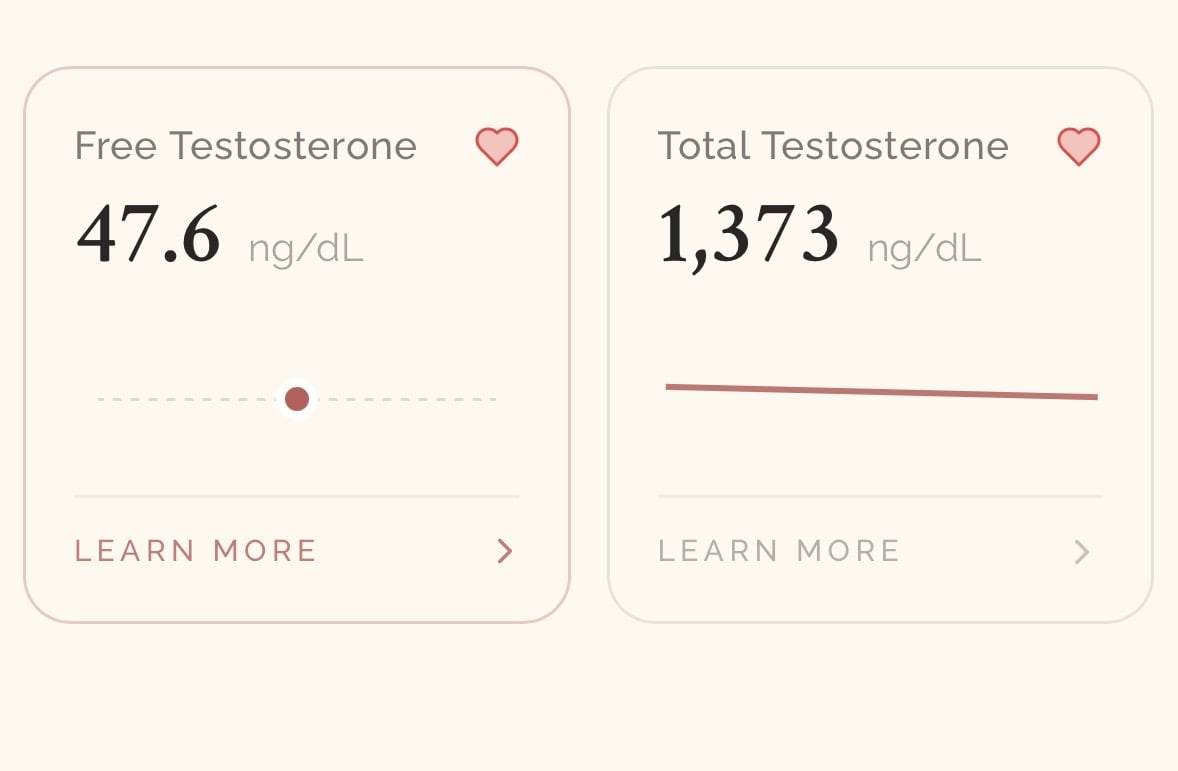
Task: Open Learn More under Total Testosterone
Action: [x=778, y=551]
